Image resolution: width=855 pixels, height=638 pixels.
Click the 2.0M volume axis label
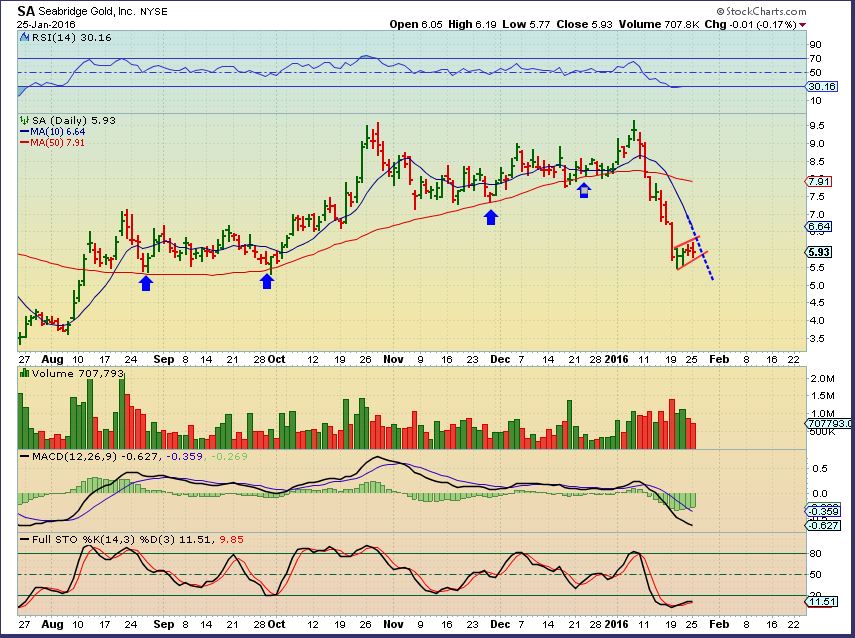(x=823, y=378)
